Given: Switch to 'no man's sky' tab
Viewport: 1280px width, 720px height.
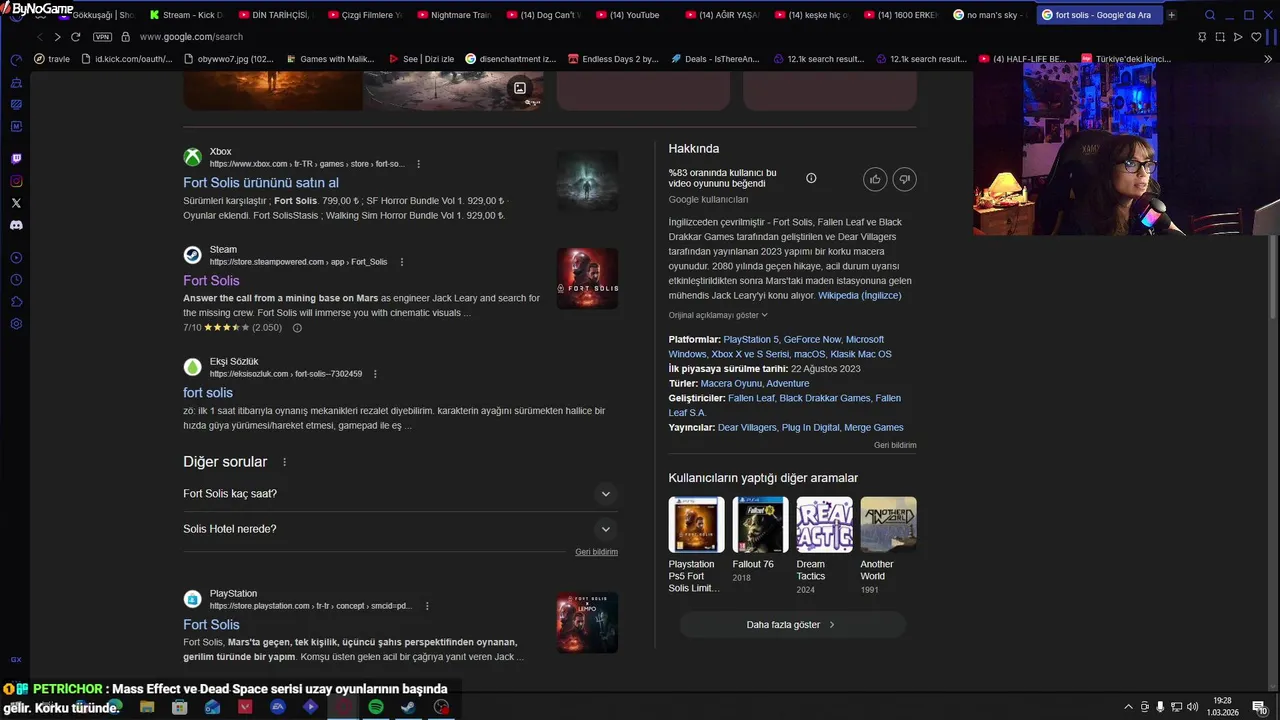Looking at the screenshot, I should click(990, 15).
